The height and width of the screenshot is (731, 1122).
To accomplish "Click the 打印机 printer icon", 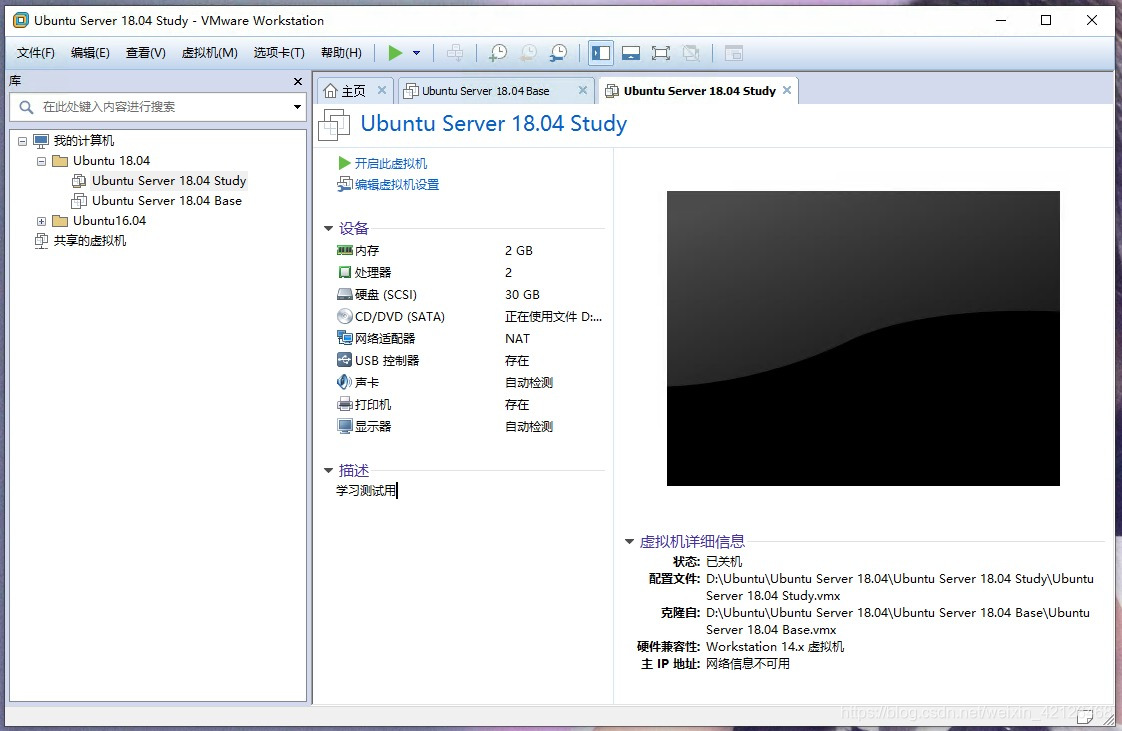I will (344, 404).
